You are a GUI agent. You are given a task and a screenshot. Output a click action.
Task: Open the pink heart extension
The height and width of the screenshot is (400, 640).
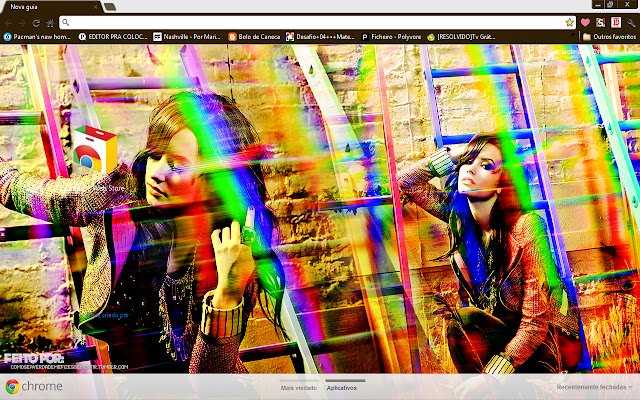(x=585, y=22)
